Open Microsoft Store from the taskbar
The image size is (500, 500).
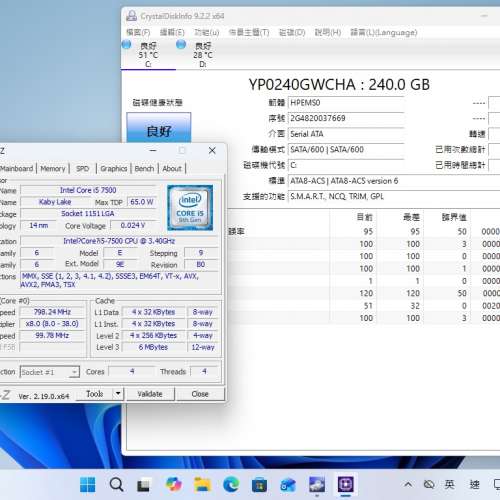tap(259, 485)
